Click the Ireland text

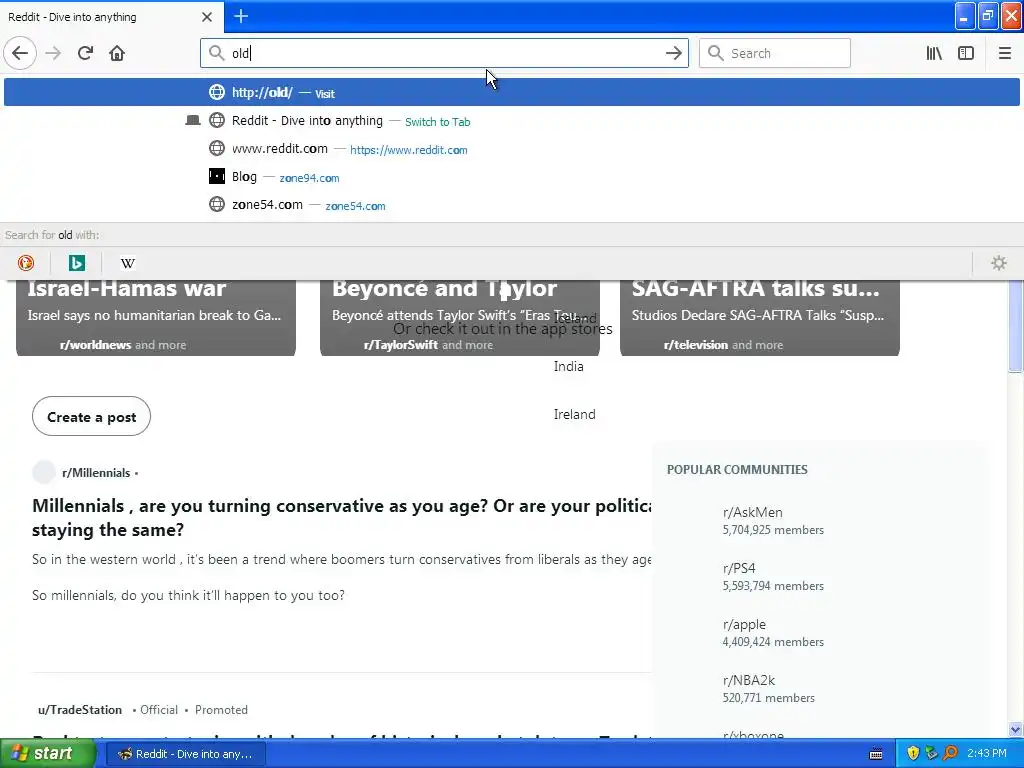(x=574, y=414)
